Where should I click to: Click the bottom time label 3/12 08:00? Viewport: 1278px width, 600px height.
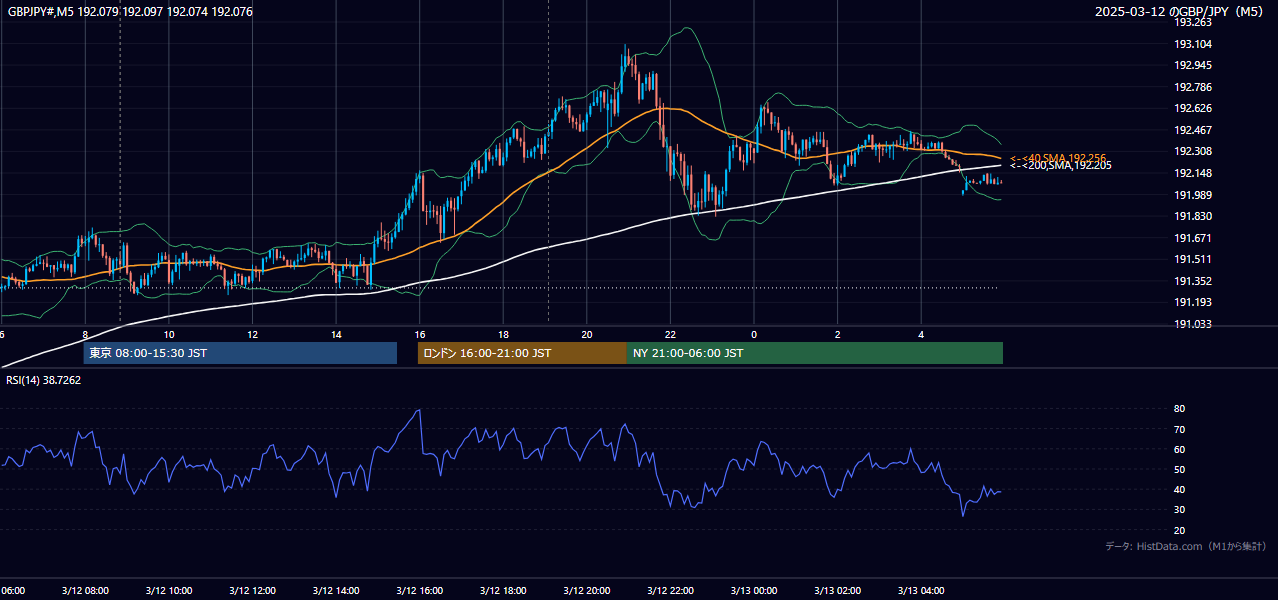coord(85,590)
